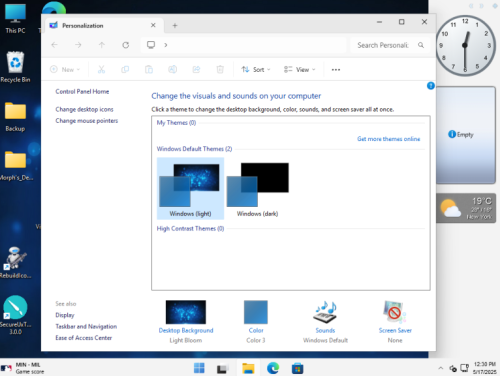The height and width of the screenshot is (376, 500).
Task: Open Control Panel Home
Action: point(82,91)
